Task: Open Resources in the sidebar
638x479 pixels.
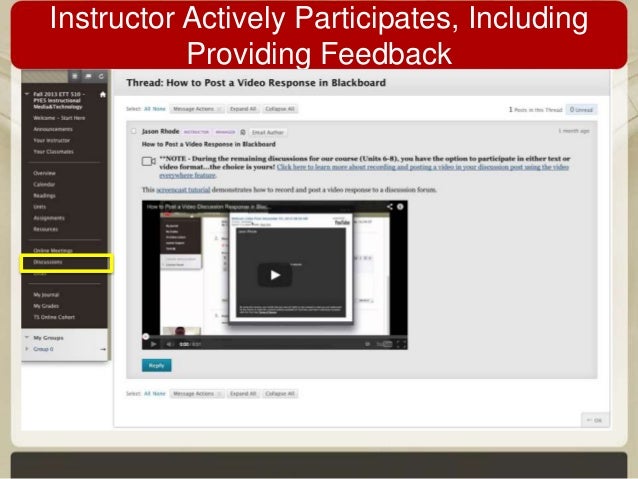Action: (x=46, y=229)
